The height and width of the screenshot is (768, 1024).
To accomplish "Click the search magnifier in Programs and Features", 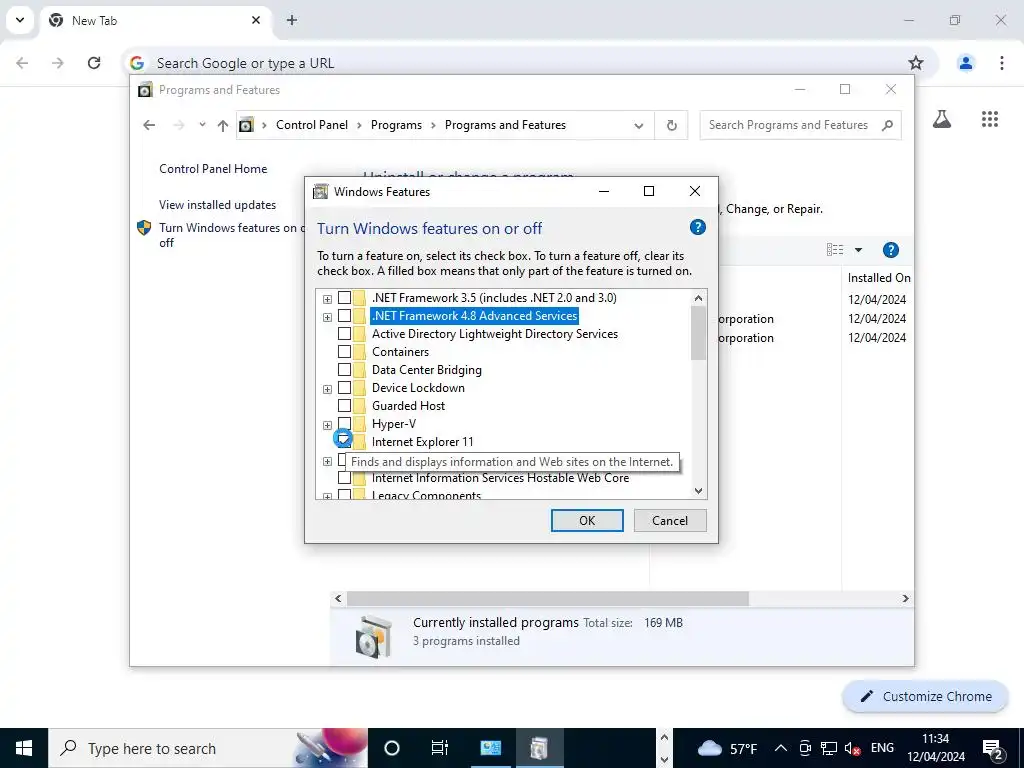I will tap(887, 125).
